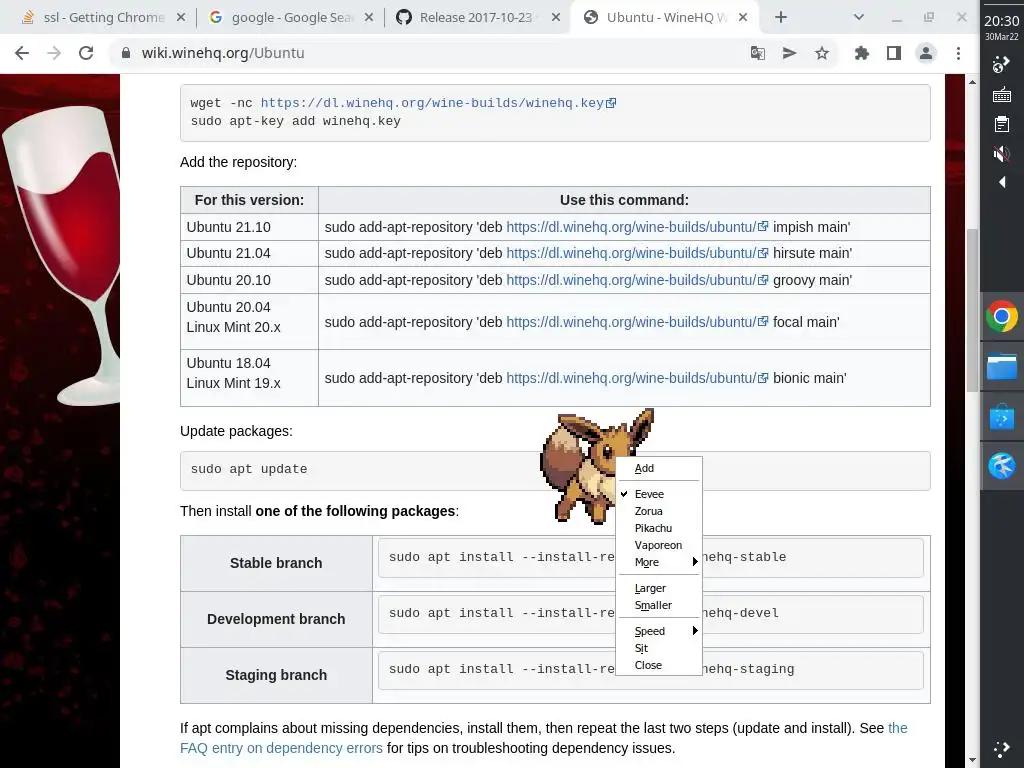The width and height of the screenshot is (1024, 768).
Task: Toggle the muted volume speaker icon
Action: [x=1001, y=154]
